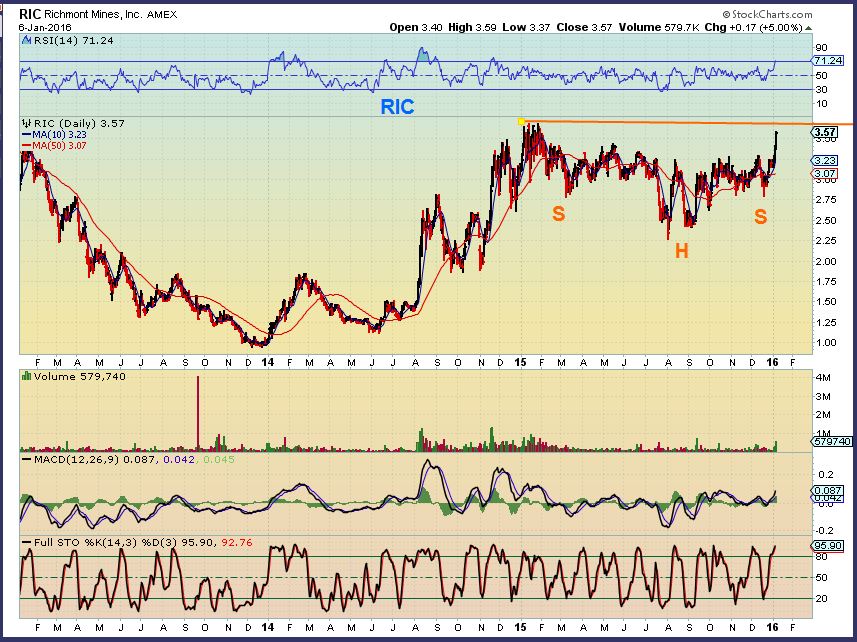Viewport: 857px width, 642px height.
Task: Click the bold 3.57 price tag on axis
Action: (824, 132)
